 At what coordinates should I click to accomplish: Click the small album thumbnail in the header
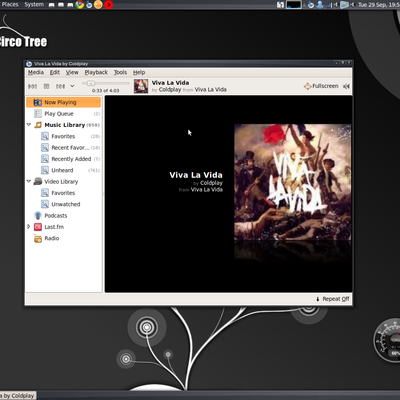pos(141,86)
